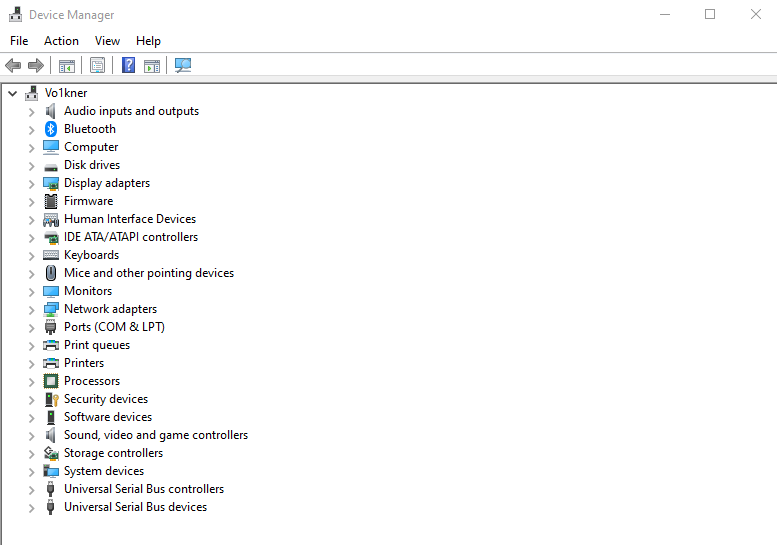Click the Keyboards icon
The image size is (777, 545).
click(x=51, y=255)
